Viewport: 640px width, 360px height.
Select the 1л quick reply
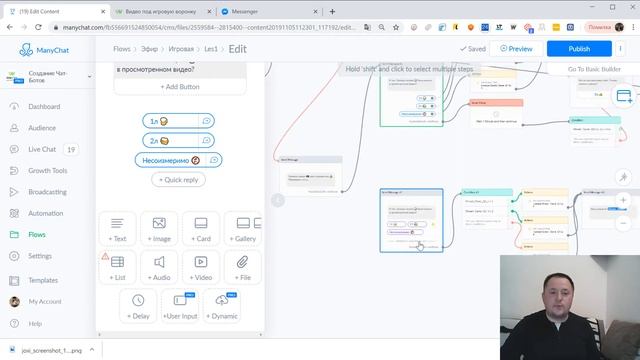(x=170, y=121)
